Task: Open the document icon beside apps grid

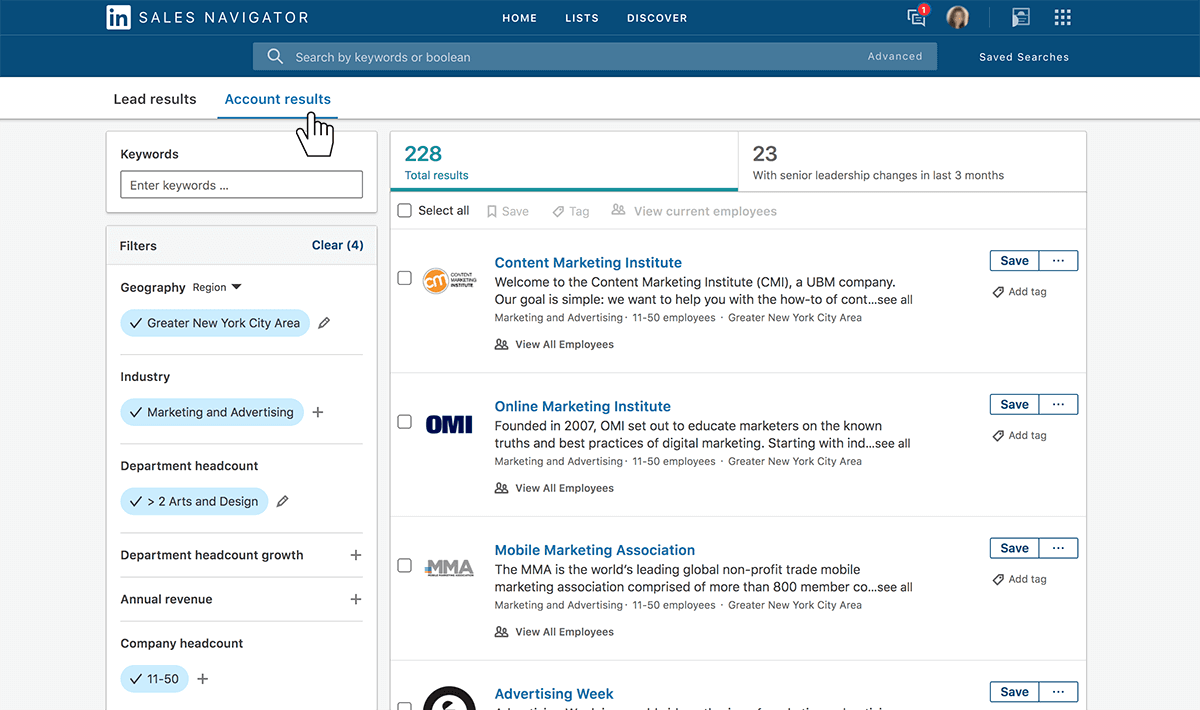Action: 1020,17
